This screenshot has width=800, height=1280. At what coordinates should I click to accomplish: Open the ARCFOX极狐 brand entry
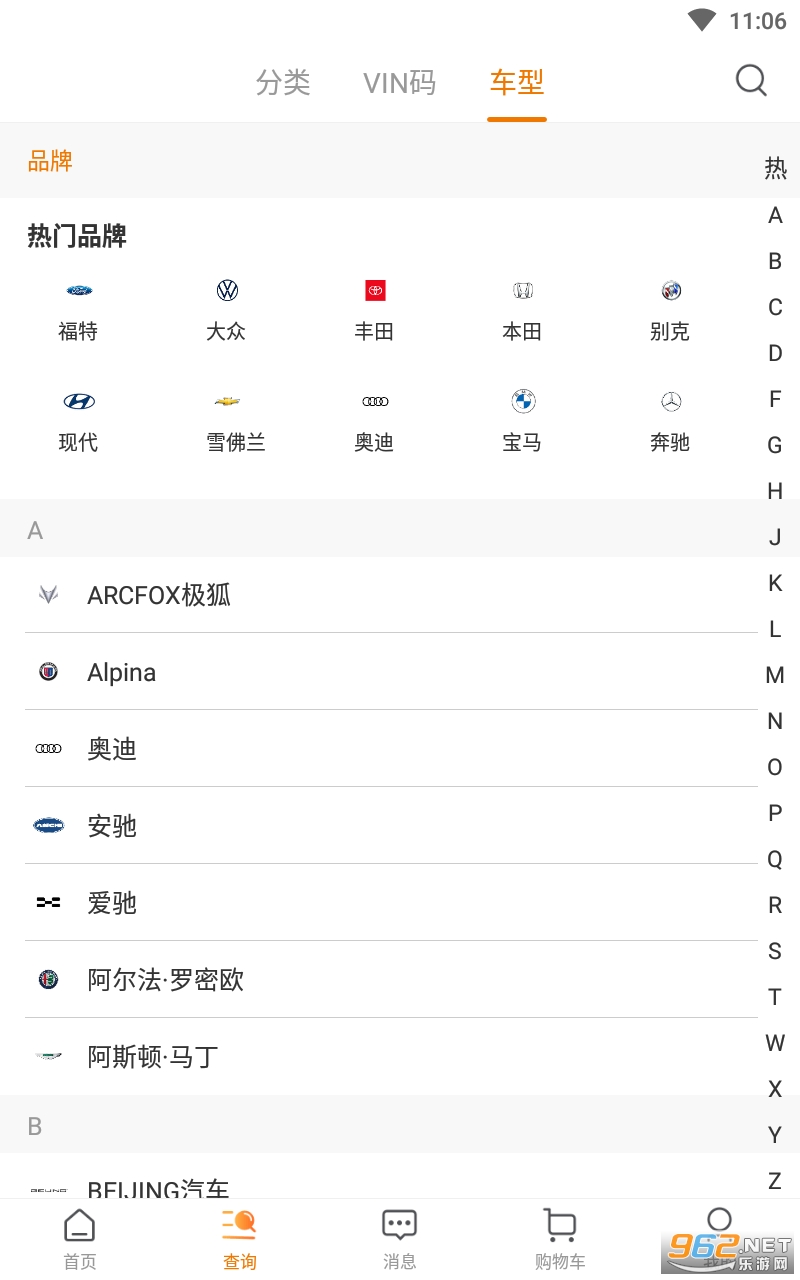pyautogui.click(x=159, y=595)
